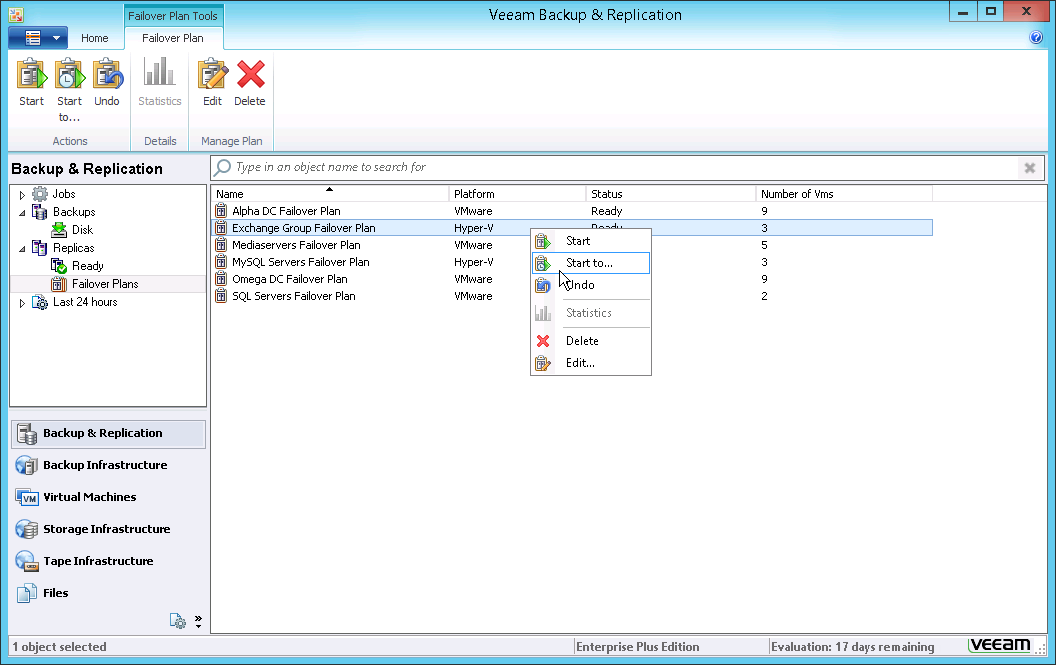Sort list by Name column header
The width and height of the screenshot is (1056, 665).
tap(330, 194)
